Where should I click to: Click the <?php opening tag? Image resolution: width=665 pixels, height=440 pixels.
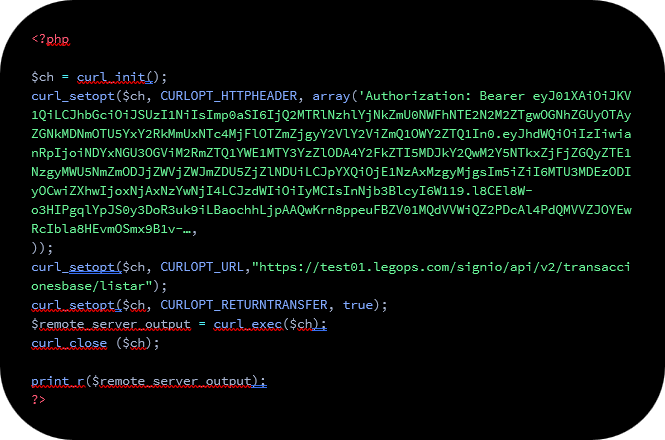(50, 39)
